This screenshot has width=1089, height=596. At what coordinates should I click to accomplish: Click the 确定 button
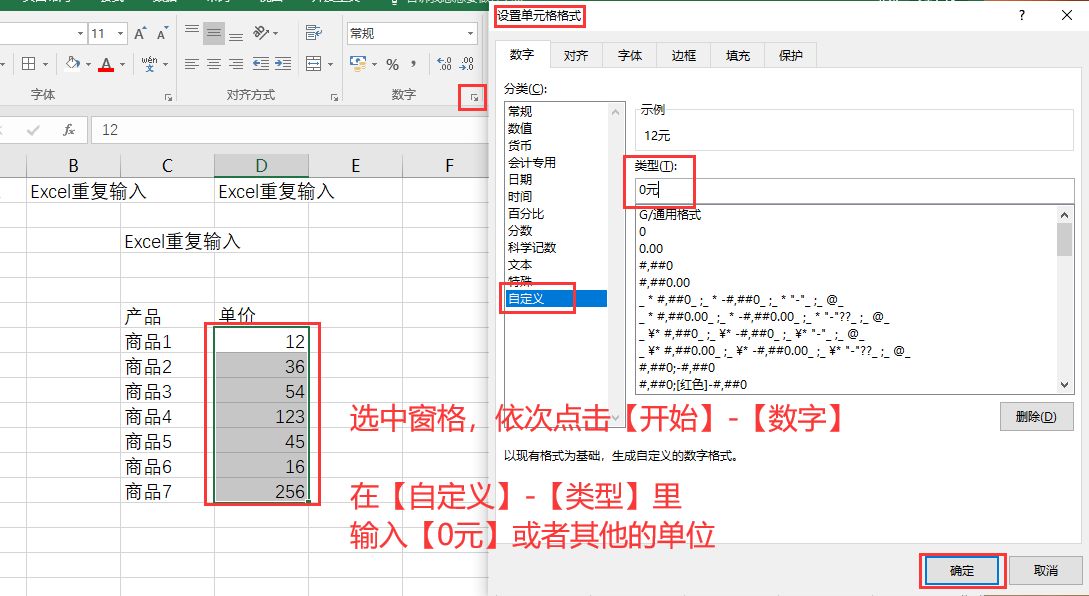[960, 570]
